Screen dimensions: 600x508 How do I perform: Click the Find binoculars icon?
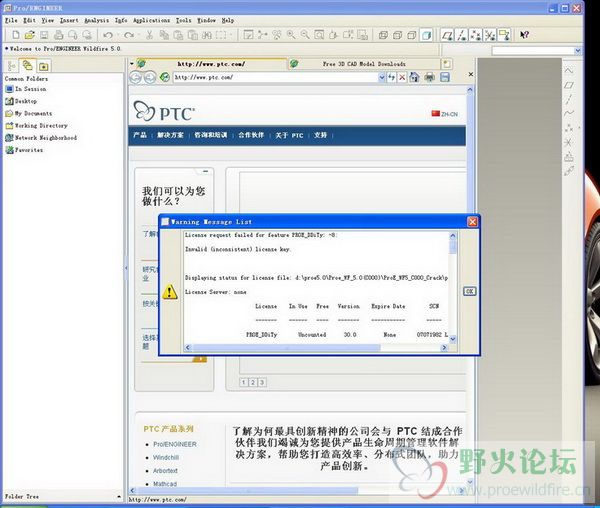[x=207, y=35]
